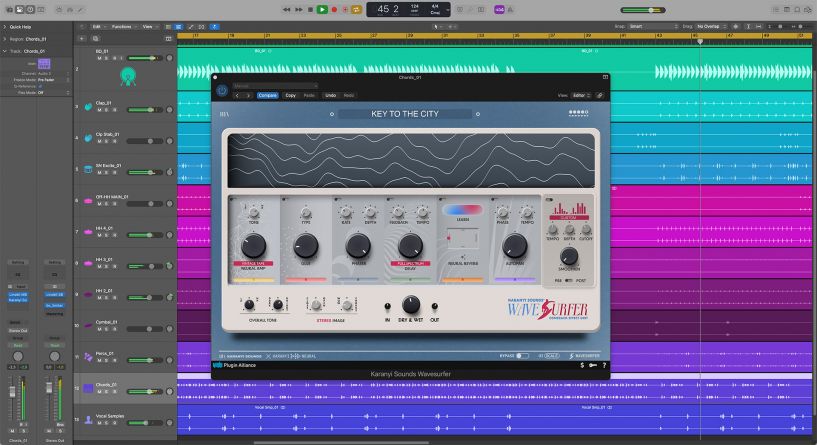The height and width of the screenshot is (445, 817).
Task: Open the plugin View Editor dropdown
Action: click(582, 95)
